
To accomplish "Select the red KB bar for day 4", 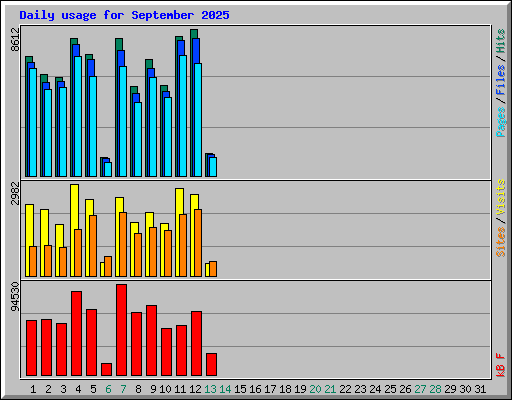I will click(x=76, y=334).
